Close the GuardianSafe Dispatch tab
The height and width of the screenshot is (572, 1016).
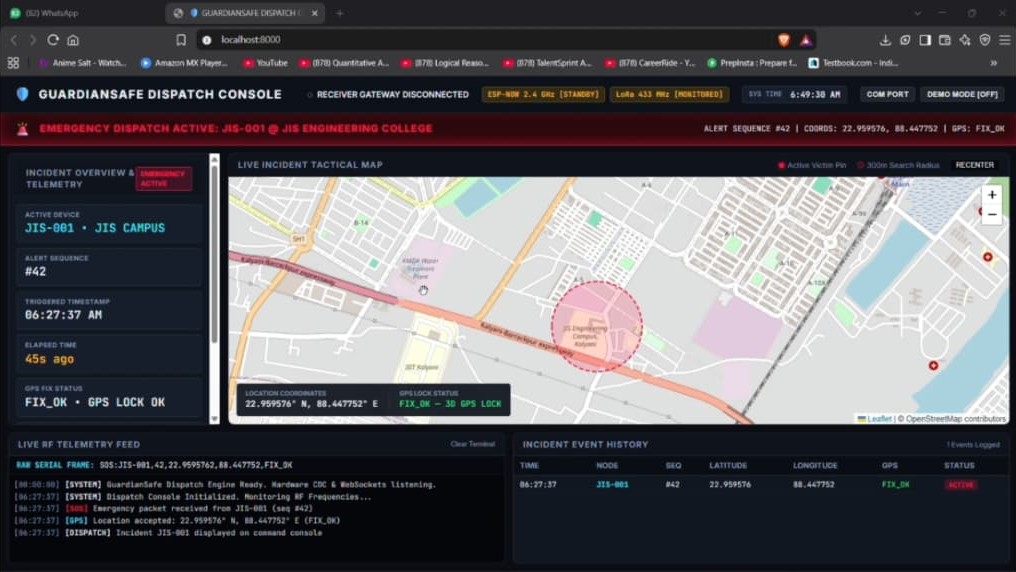(315, 13)
